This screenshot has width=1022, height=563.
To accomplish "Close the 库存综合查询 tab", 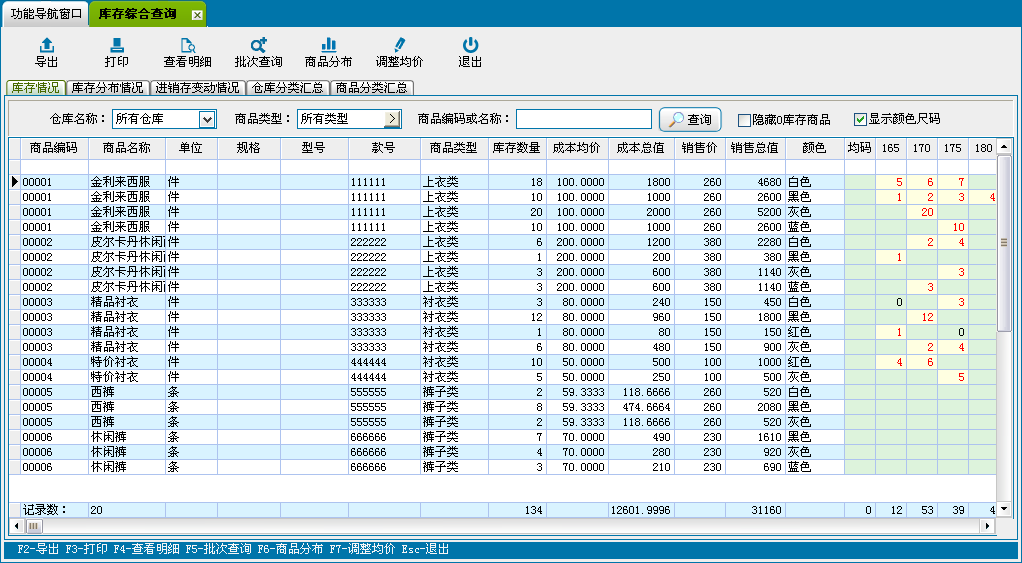I will tap(197, 15).
